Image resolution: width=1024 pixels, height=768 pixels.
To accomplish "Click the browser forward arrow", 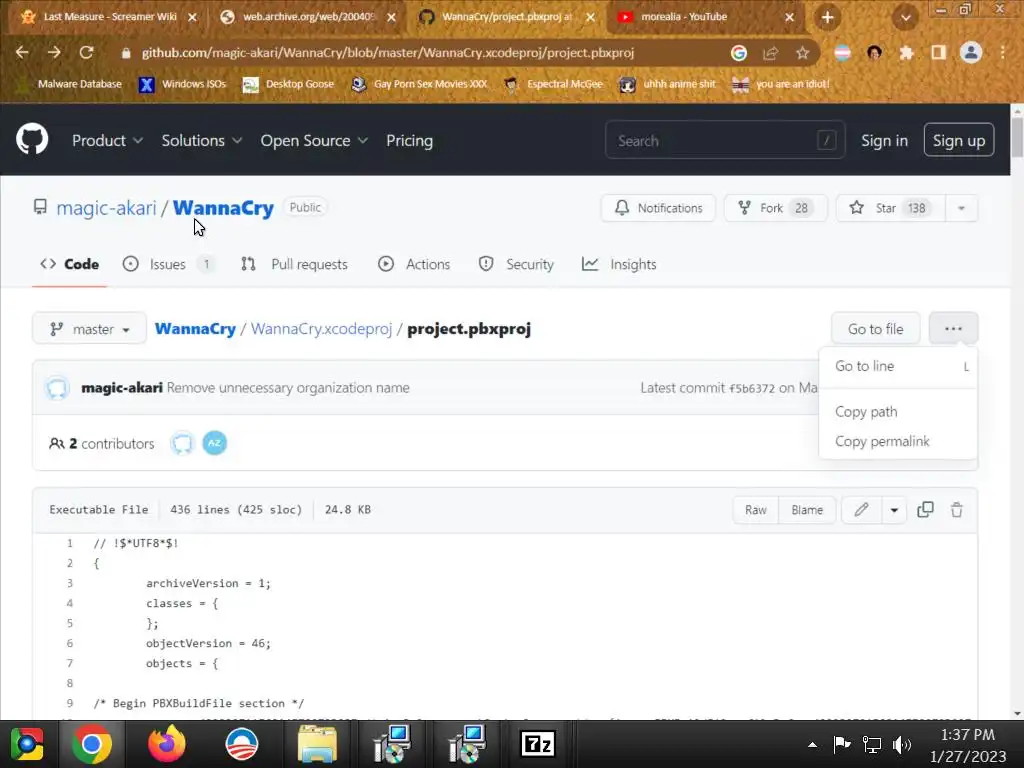I will [x=54, y=53].
